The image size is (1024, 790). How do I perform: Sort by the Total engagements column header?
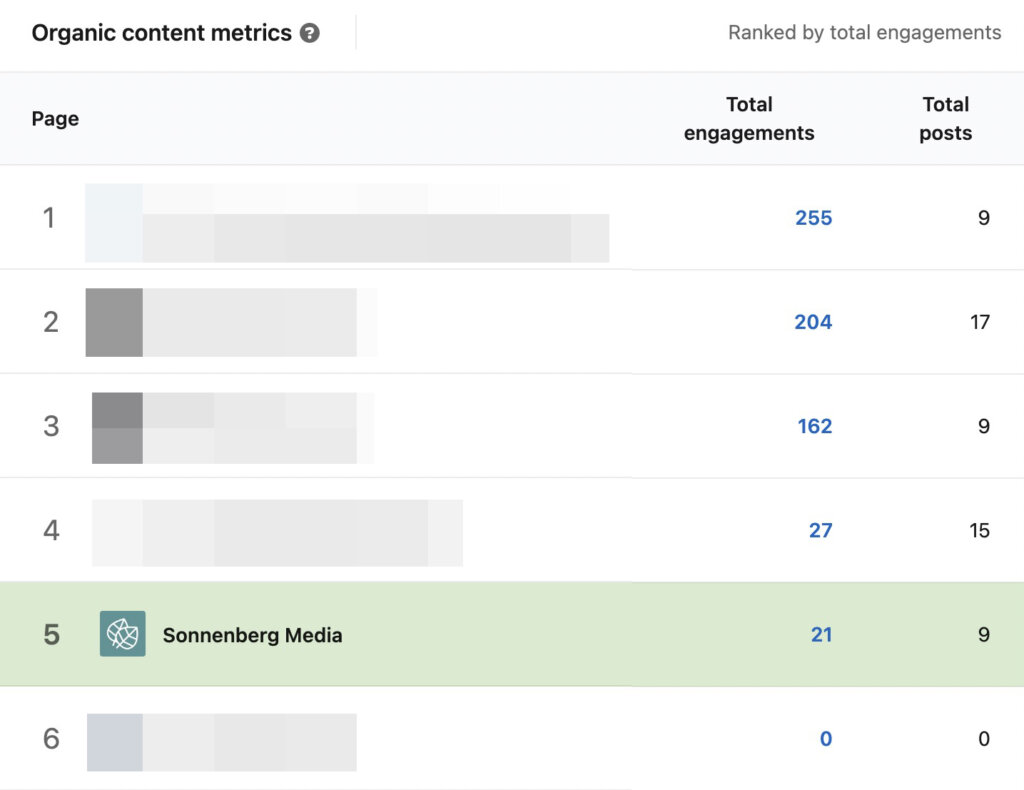click(750, 118)
